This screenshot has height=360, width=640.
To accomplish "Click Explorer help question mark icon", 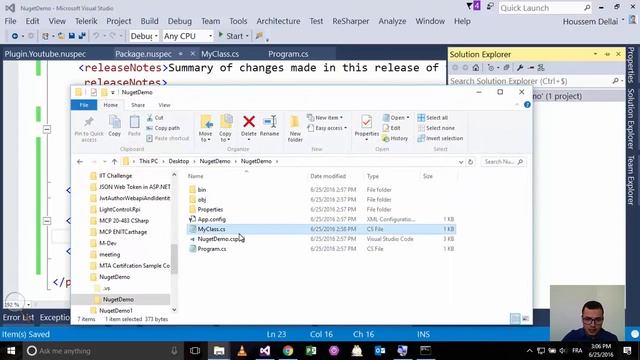I will coord(527,105).
